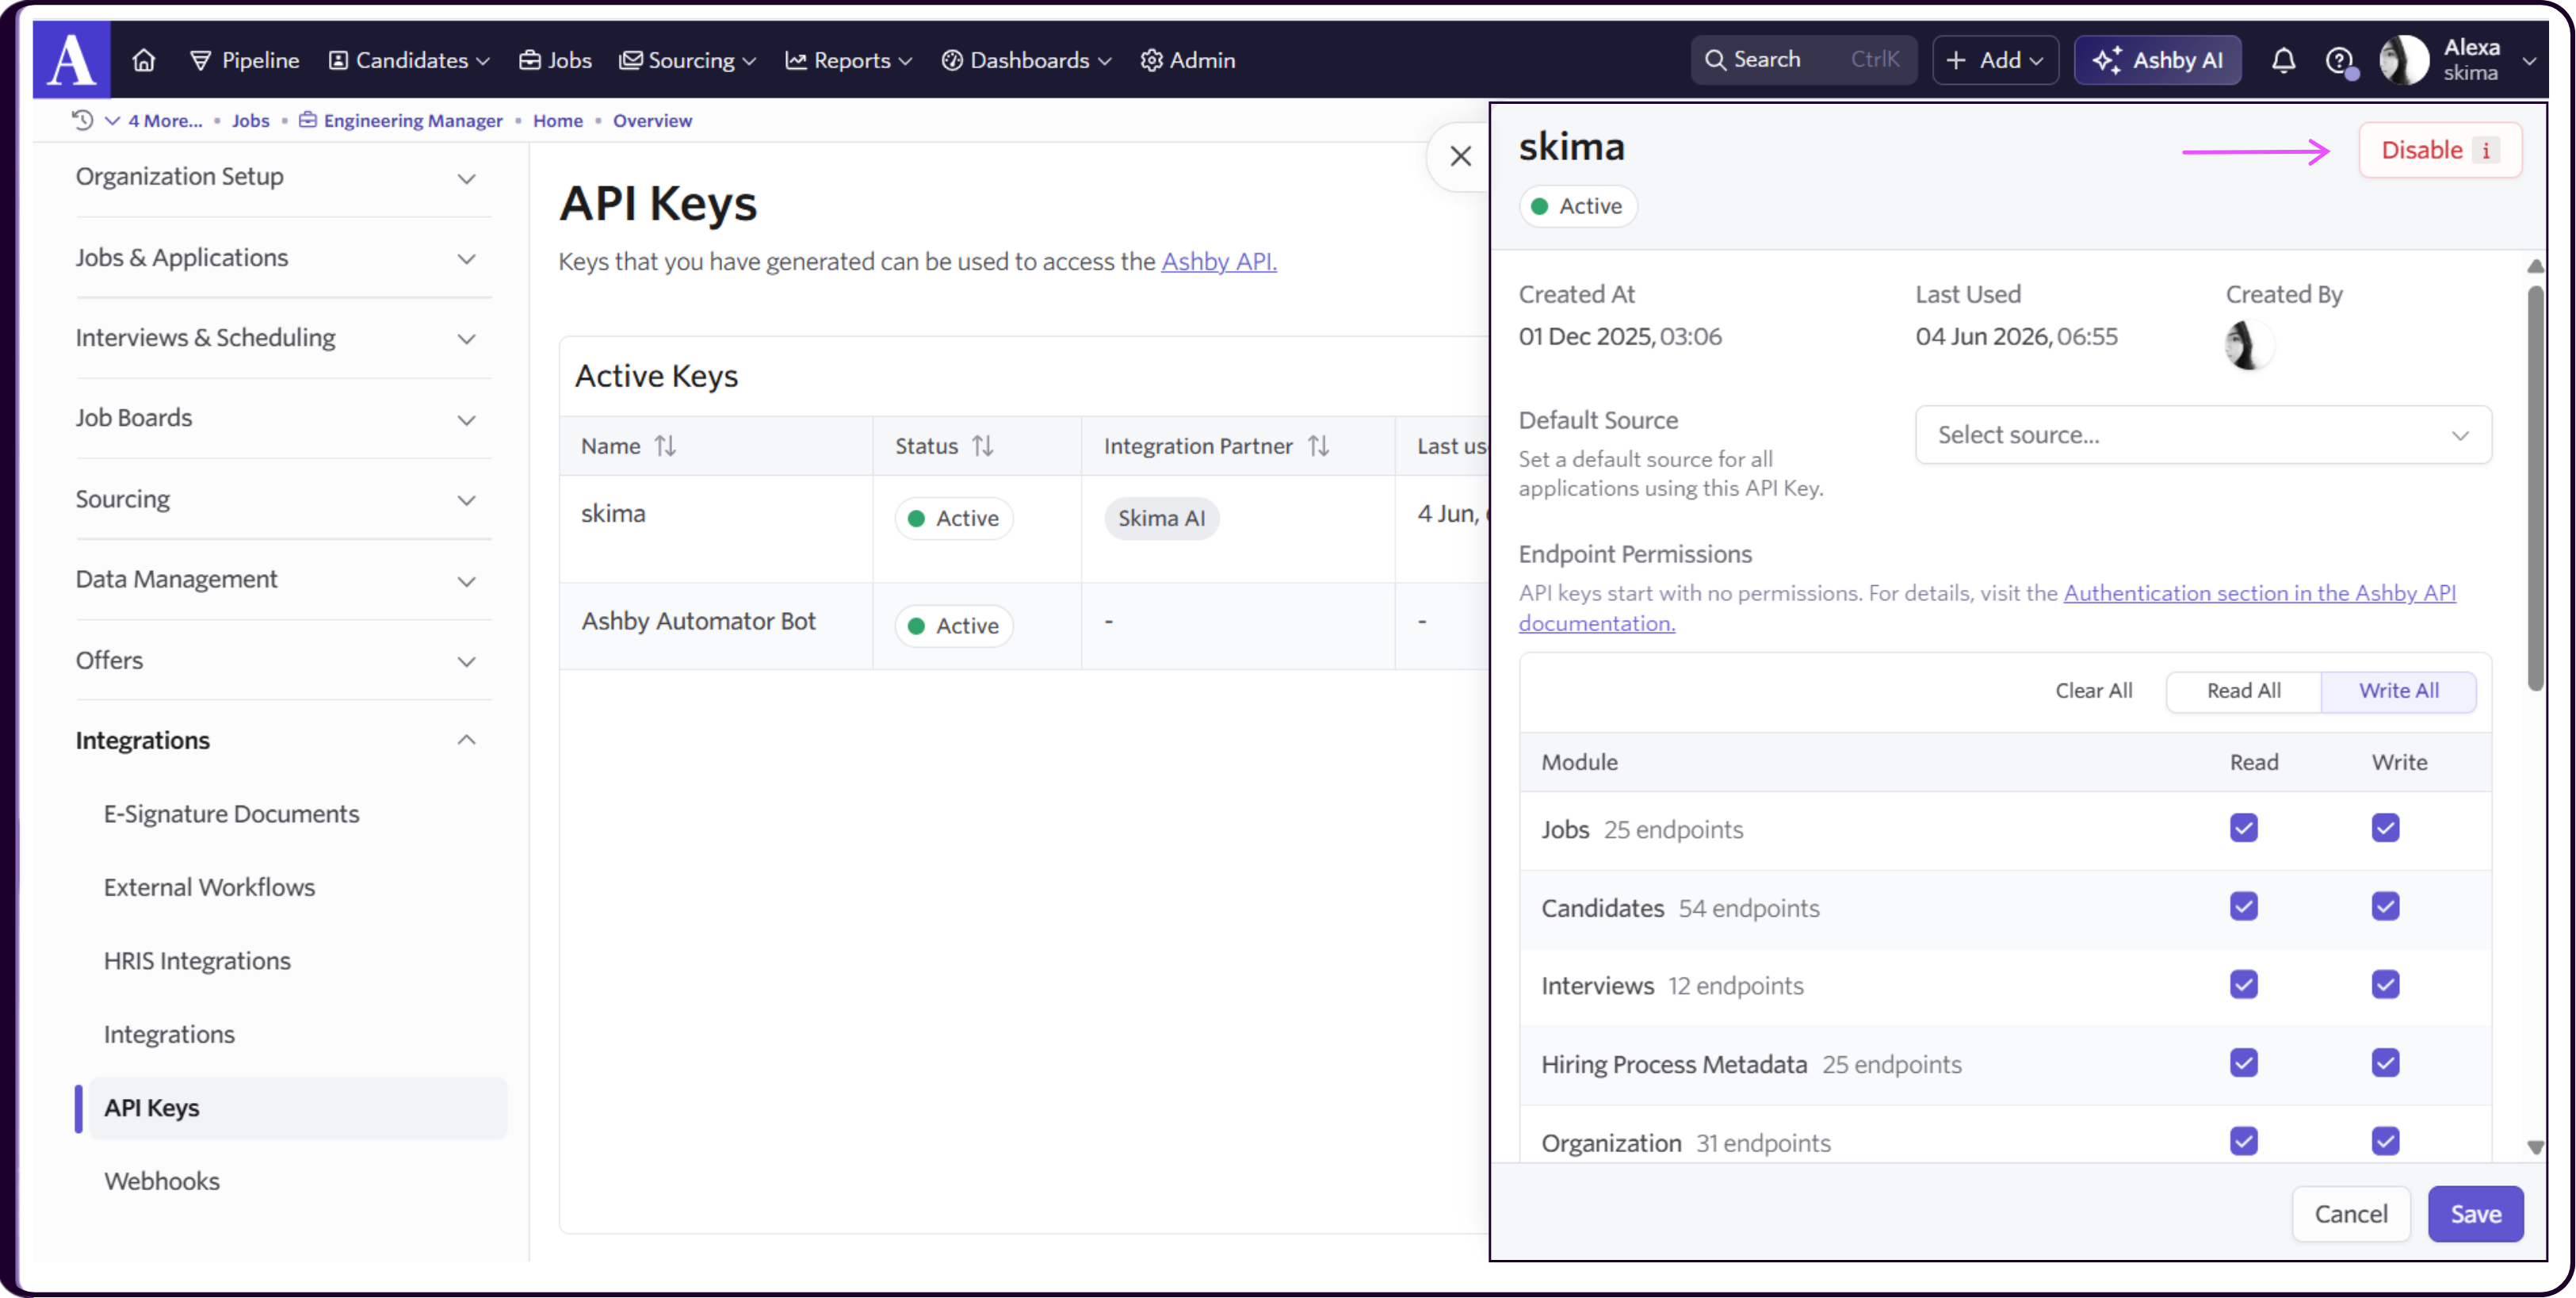Select the Write All option
2576x1298 pixels.
(2398, 691)
